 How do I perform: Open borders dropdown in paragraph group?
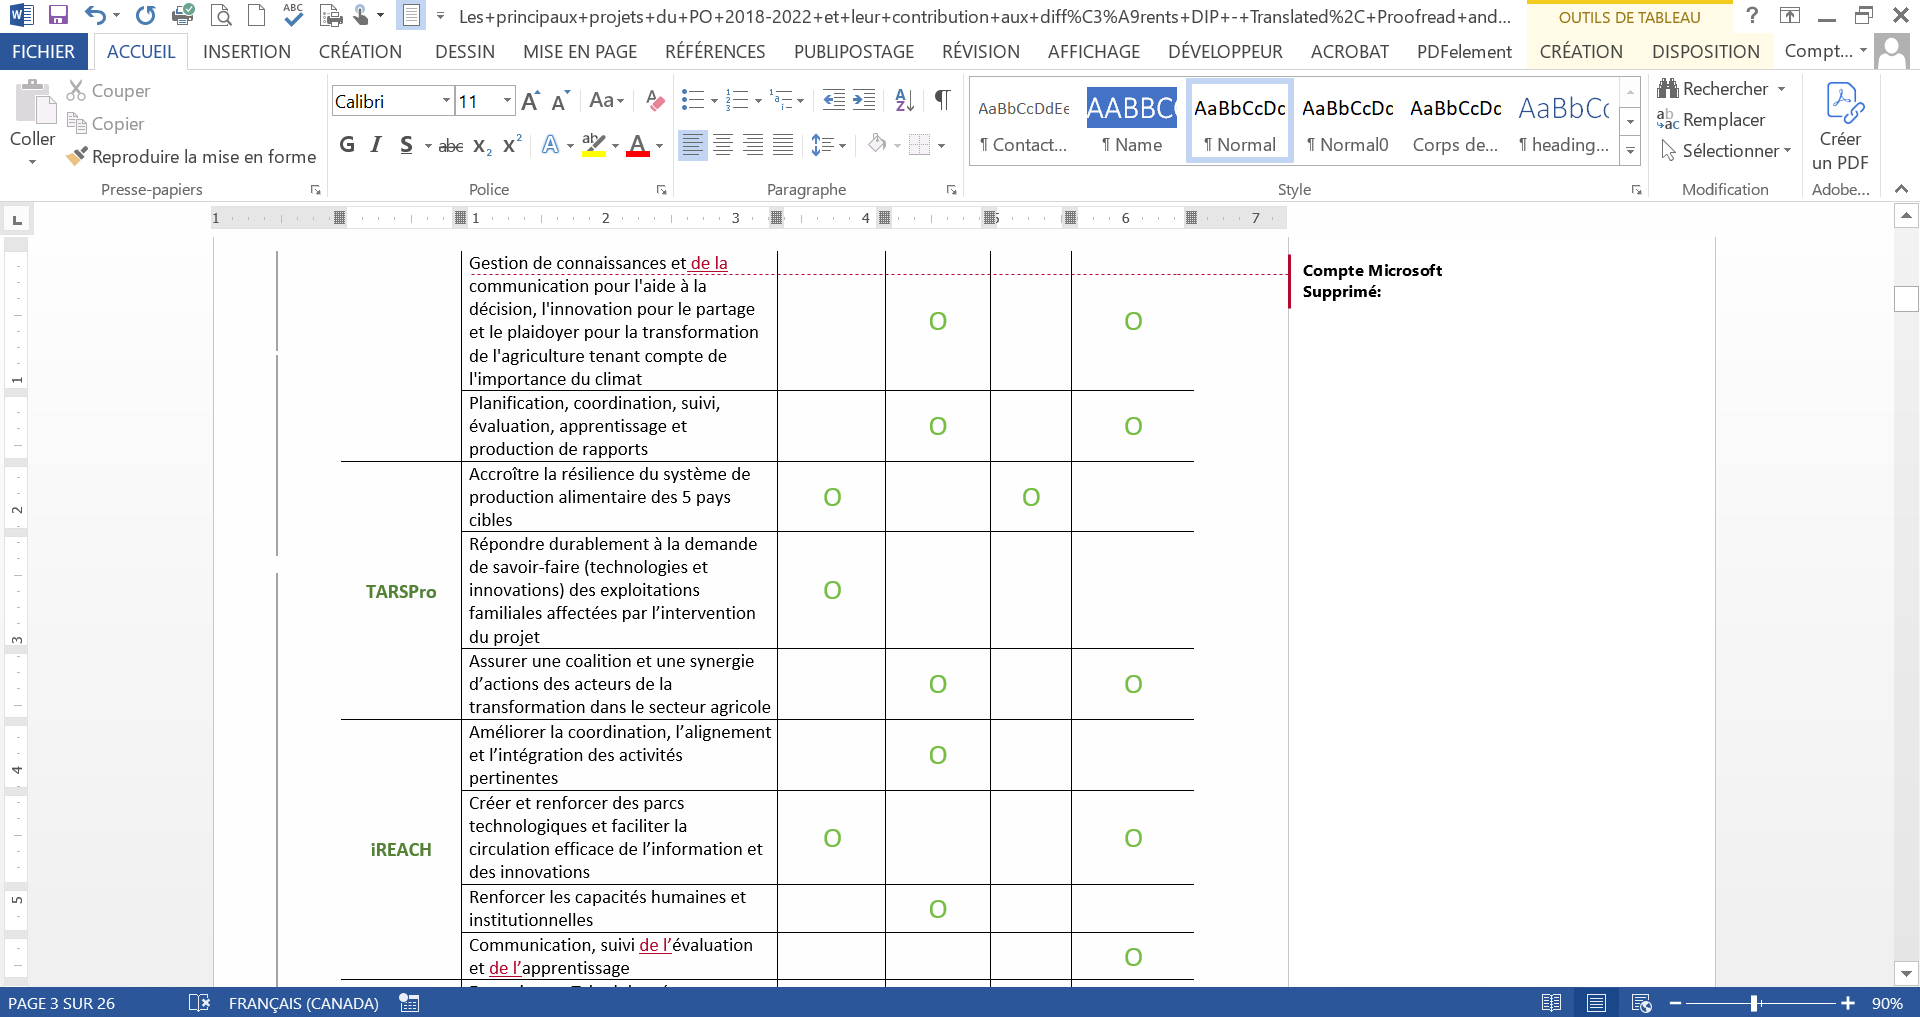click(x=941, y=146)
